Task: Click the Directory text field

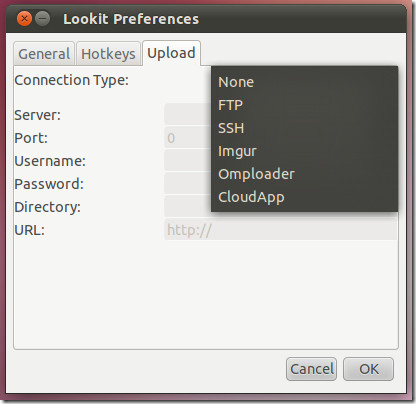Action: (x=188, y=206)
